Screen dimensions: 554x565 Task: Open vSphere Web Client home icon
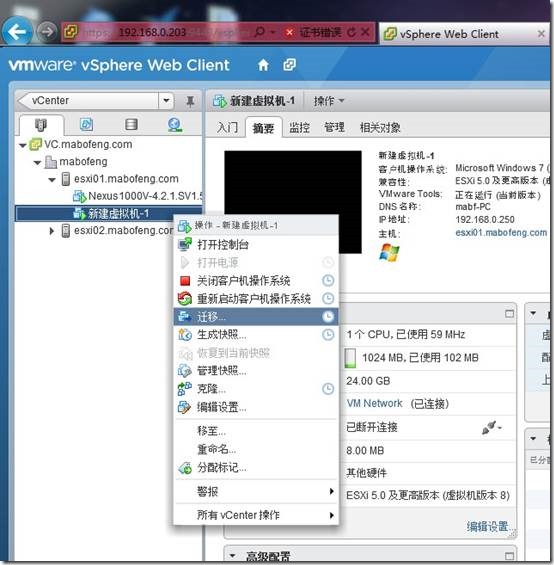(263, 65)
